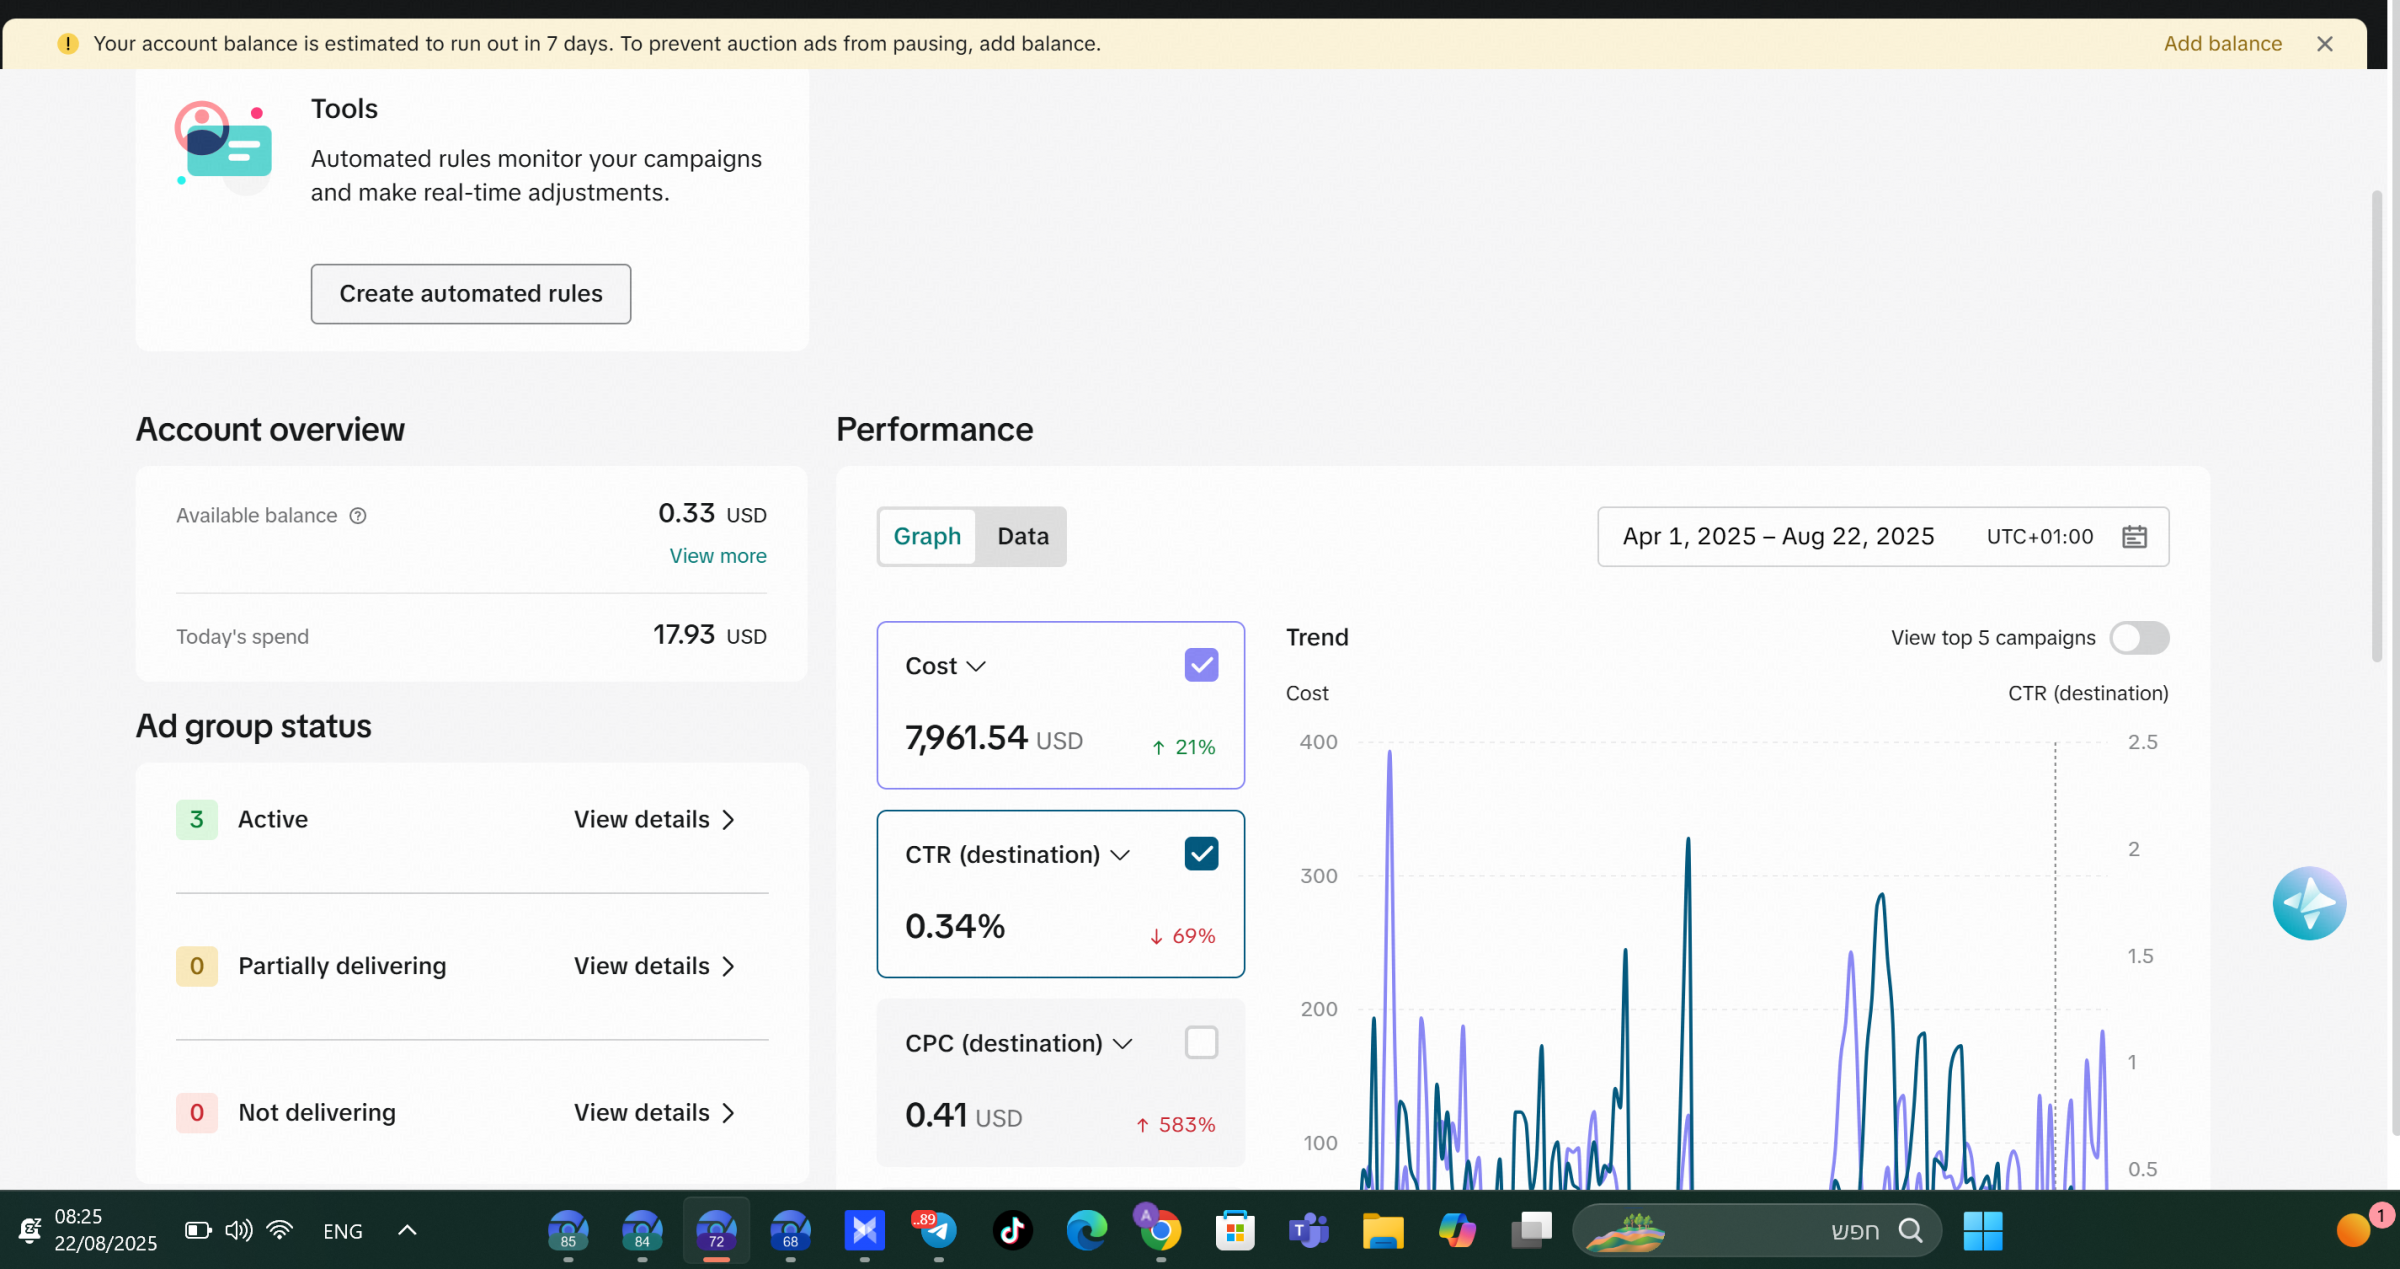Viewport: 2400px width, 1269px height.
Task: Click the Add balance link
Action: [2223, 44]
